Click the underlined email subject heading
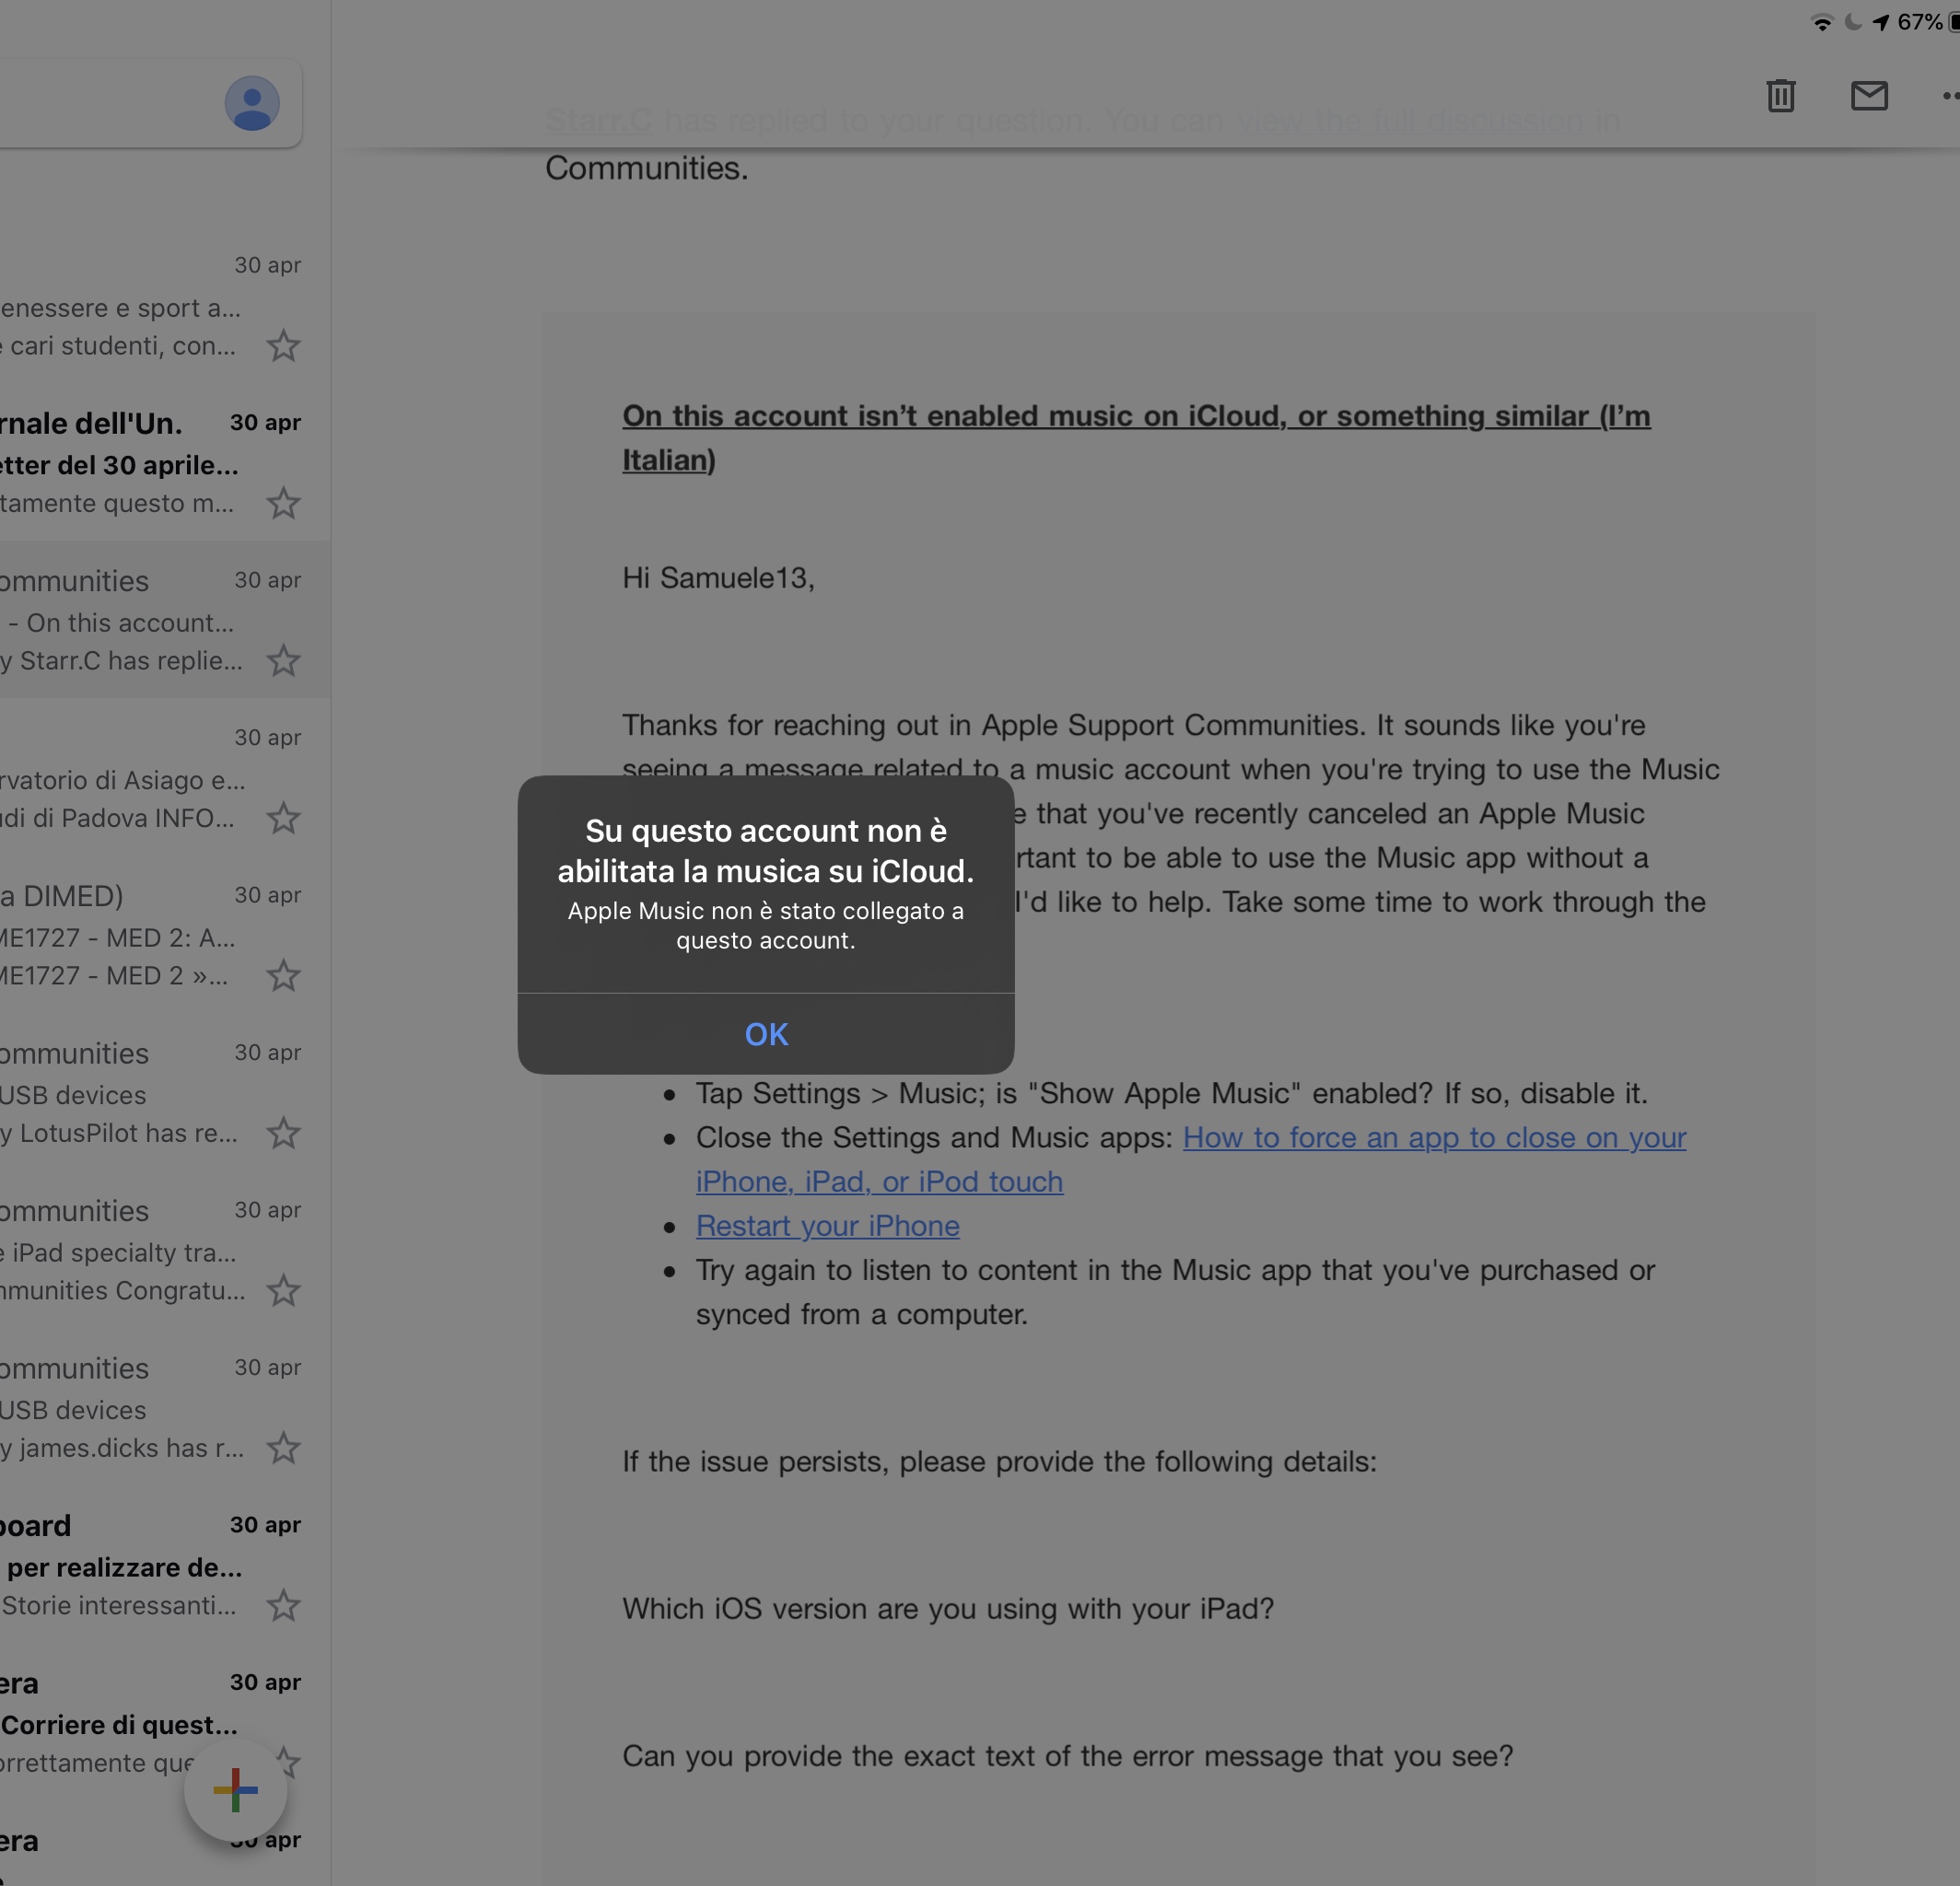This screenshot has height=1886, width=1960. coord(1135,417)
